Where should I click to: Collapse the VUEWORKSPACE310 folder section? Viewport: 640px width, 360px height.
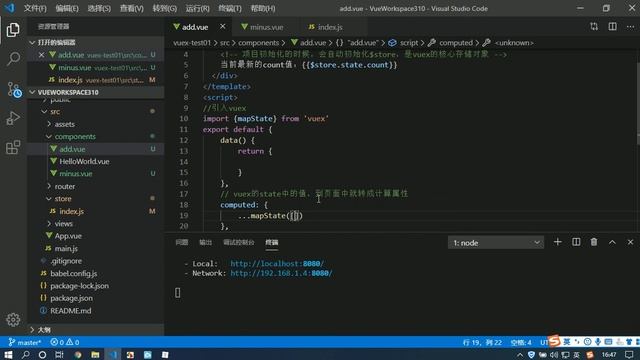pyautogui.click(x=32, y=92)
